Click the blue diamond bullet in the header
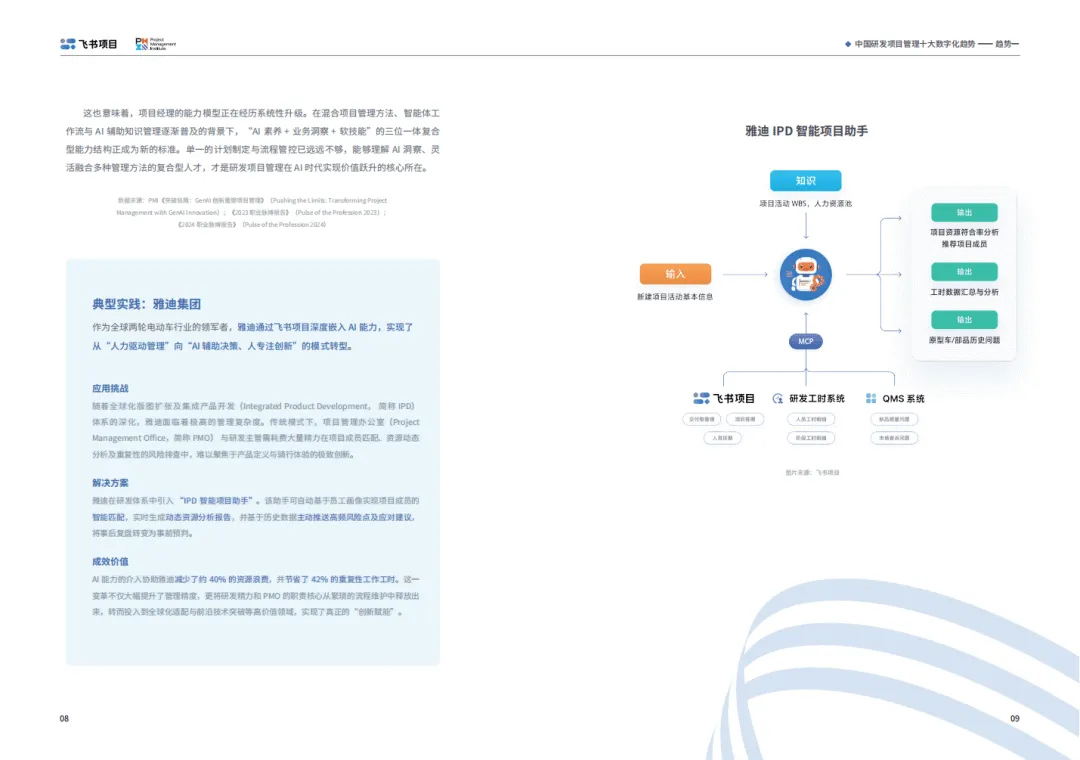1080x760 pixels. click(x=848, y=44)
